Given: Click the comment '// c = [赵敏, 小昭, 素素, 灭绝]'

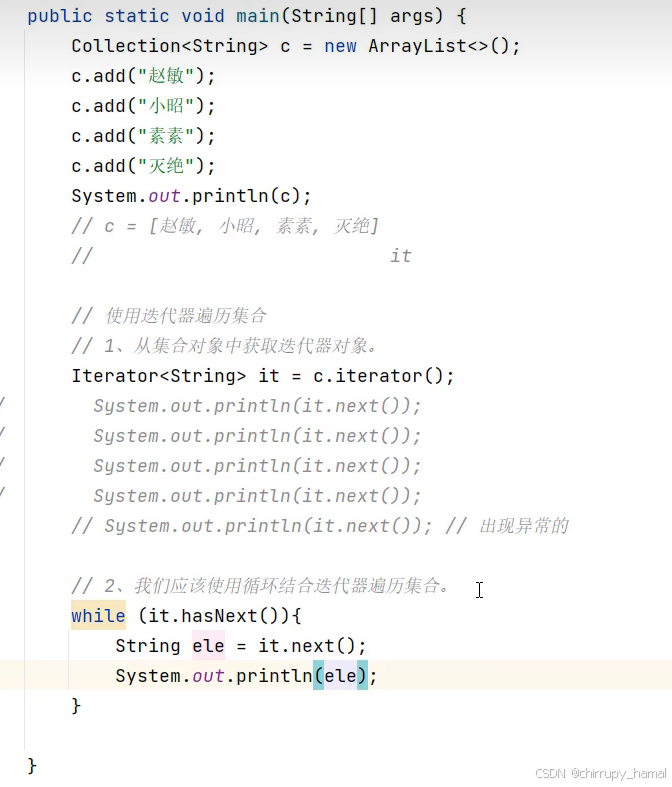Looking at the screenshot, I should (x=225, y=226).
